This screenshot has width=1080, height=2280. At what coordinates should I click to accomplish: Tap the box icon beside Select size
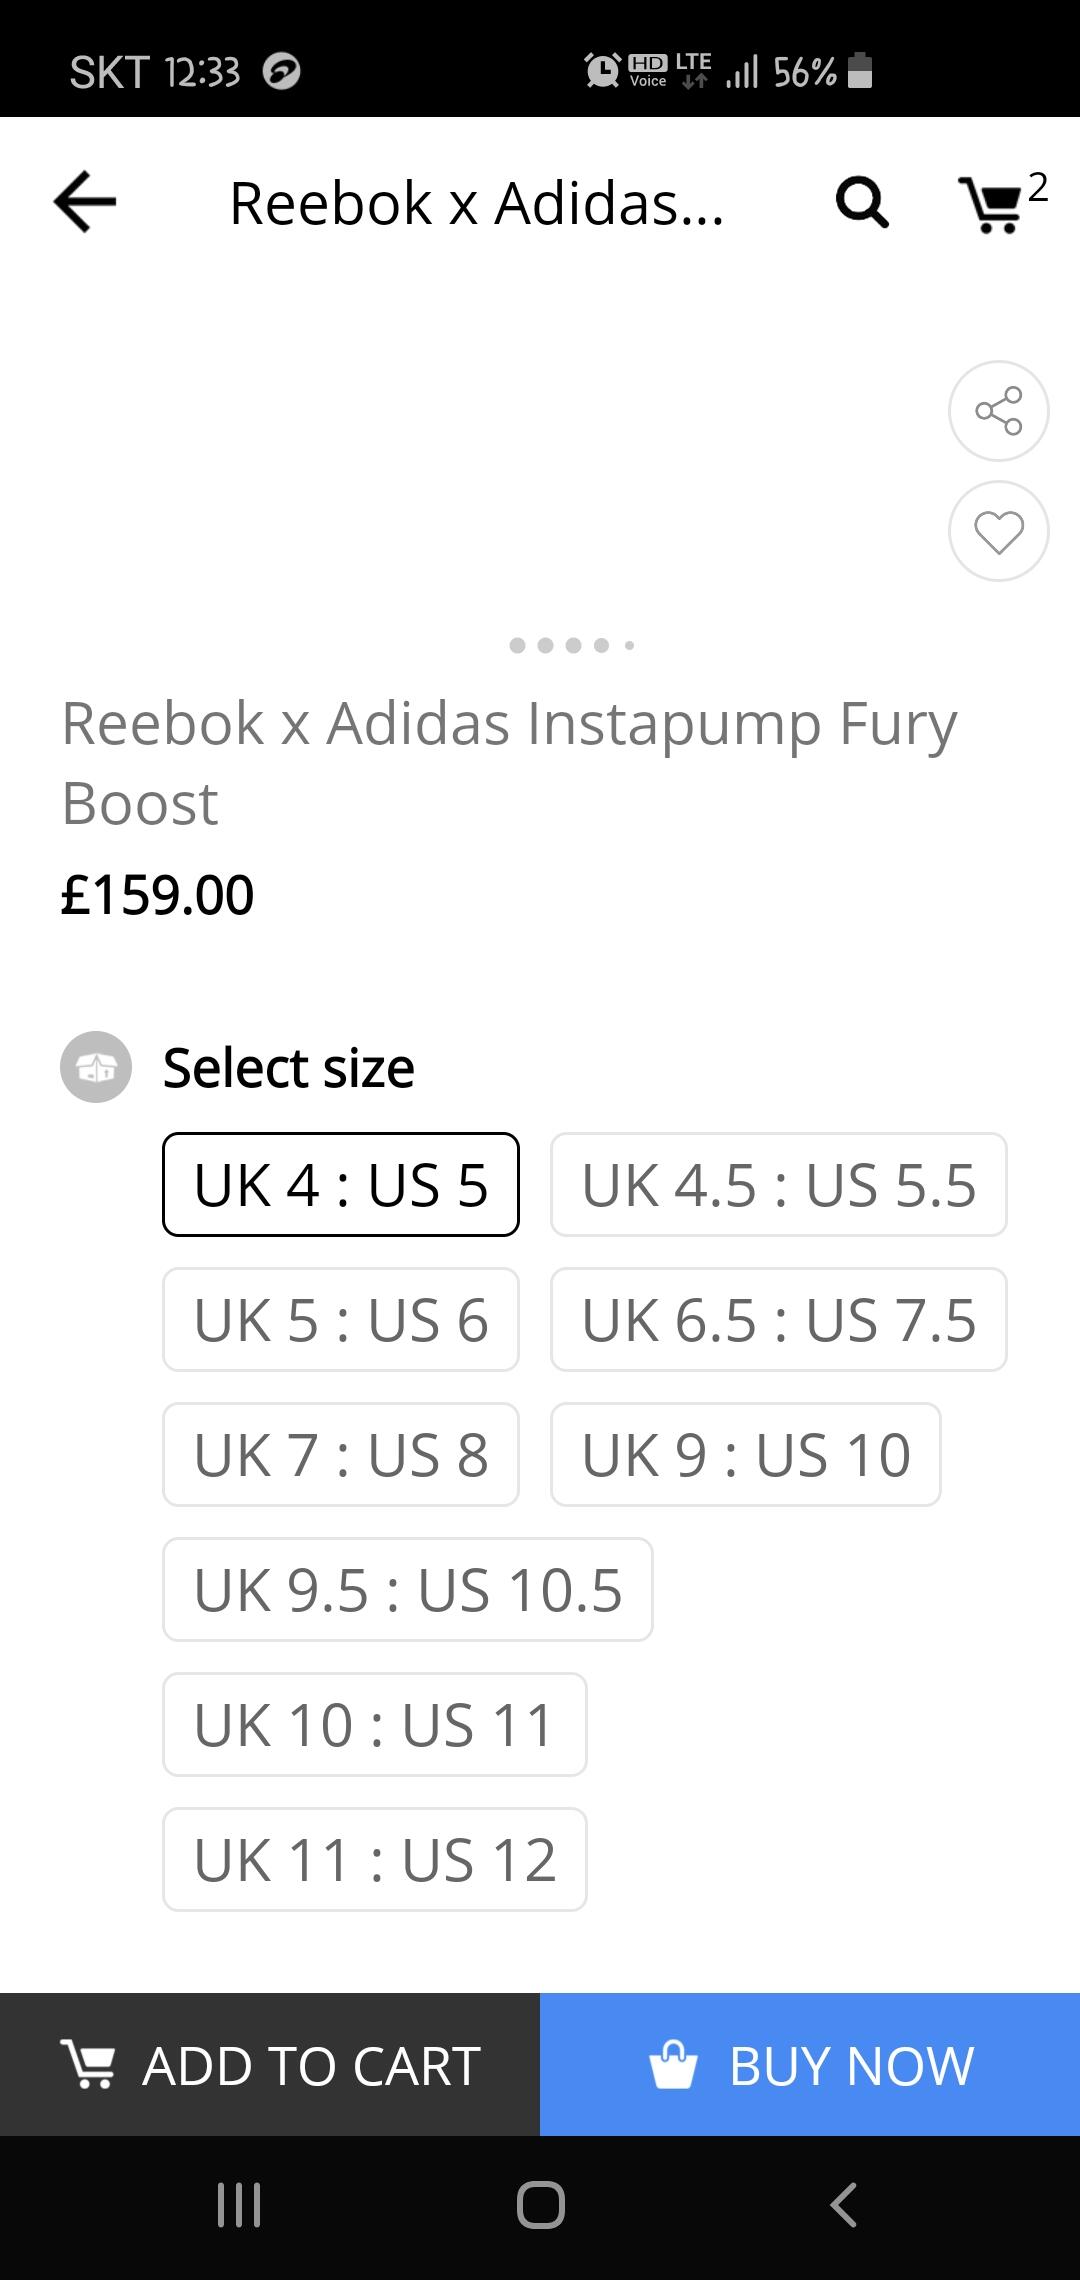(x=96, y=1067)
